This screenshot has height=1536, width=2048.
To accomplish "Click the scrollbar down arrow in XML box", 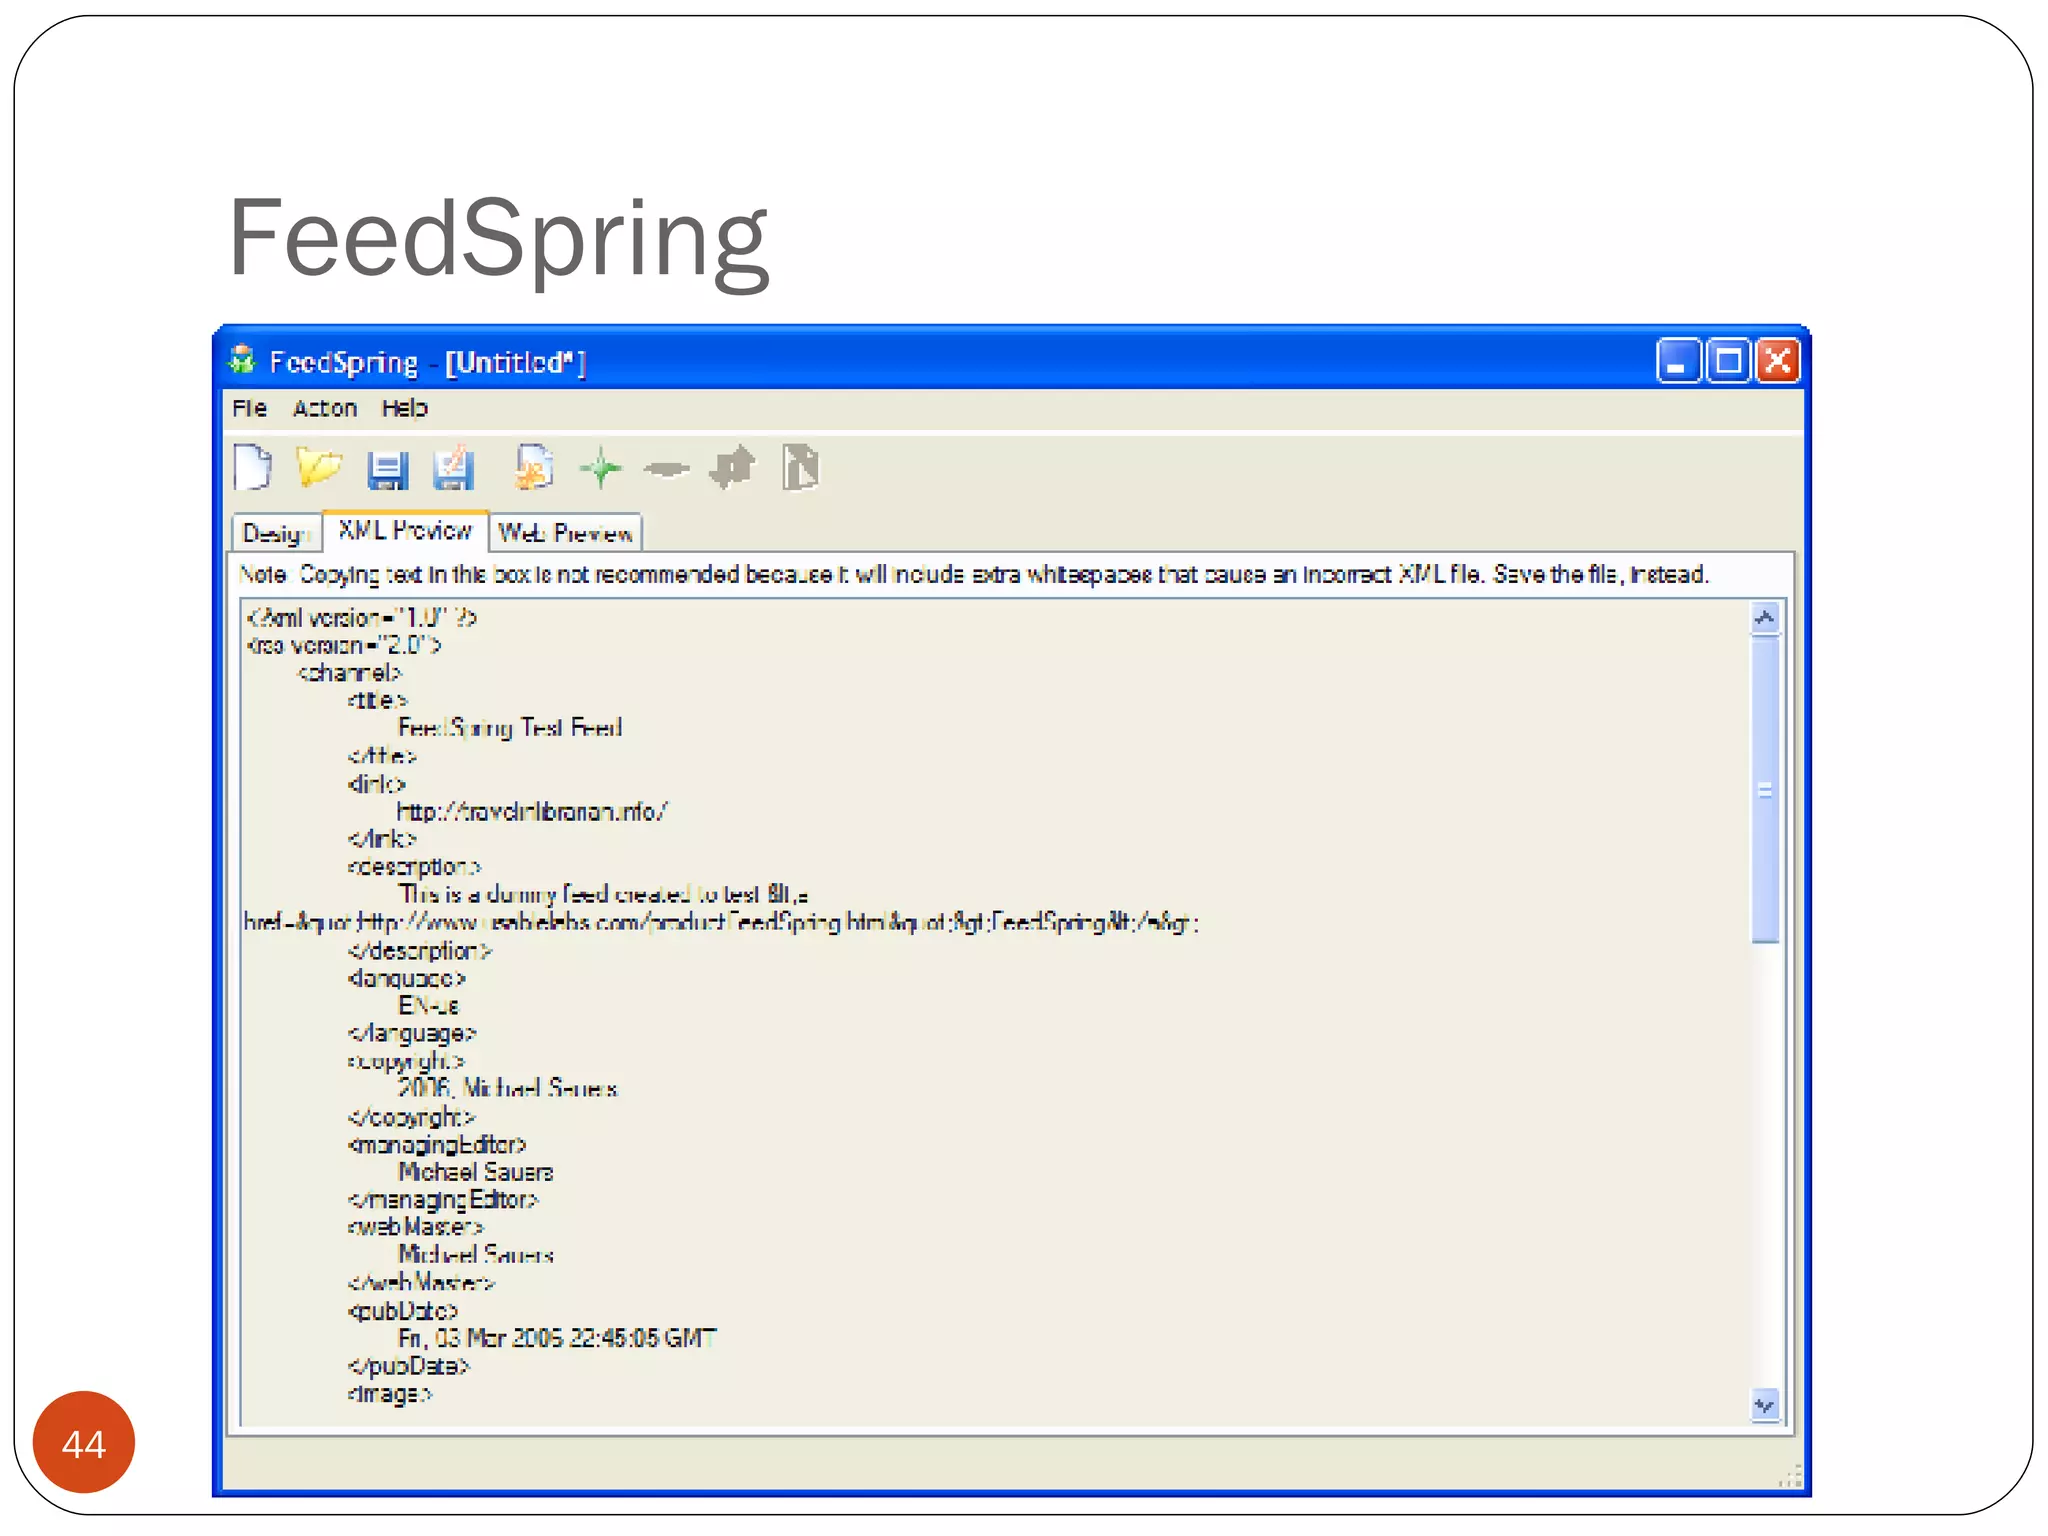I will pos(1765,1406).
